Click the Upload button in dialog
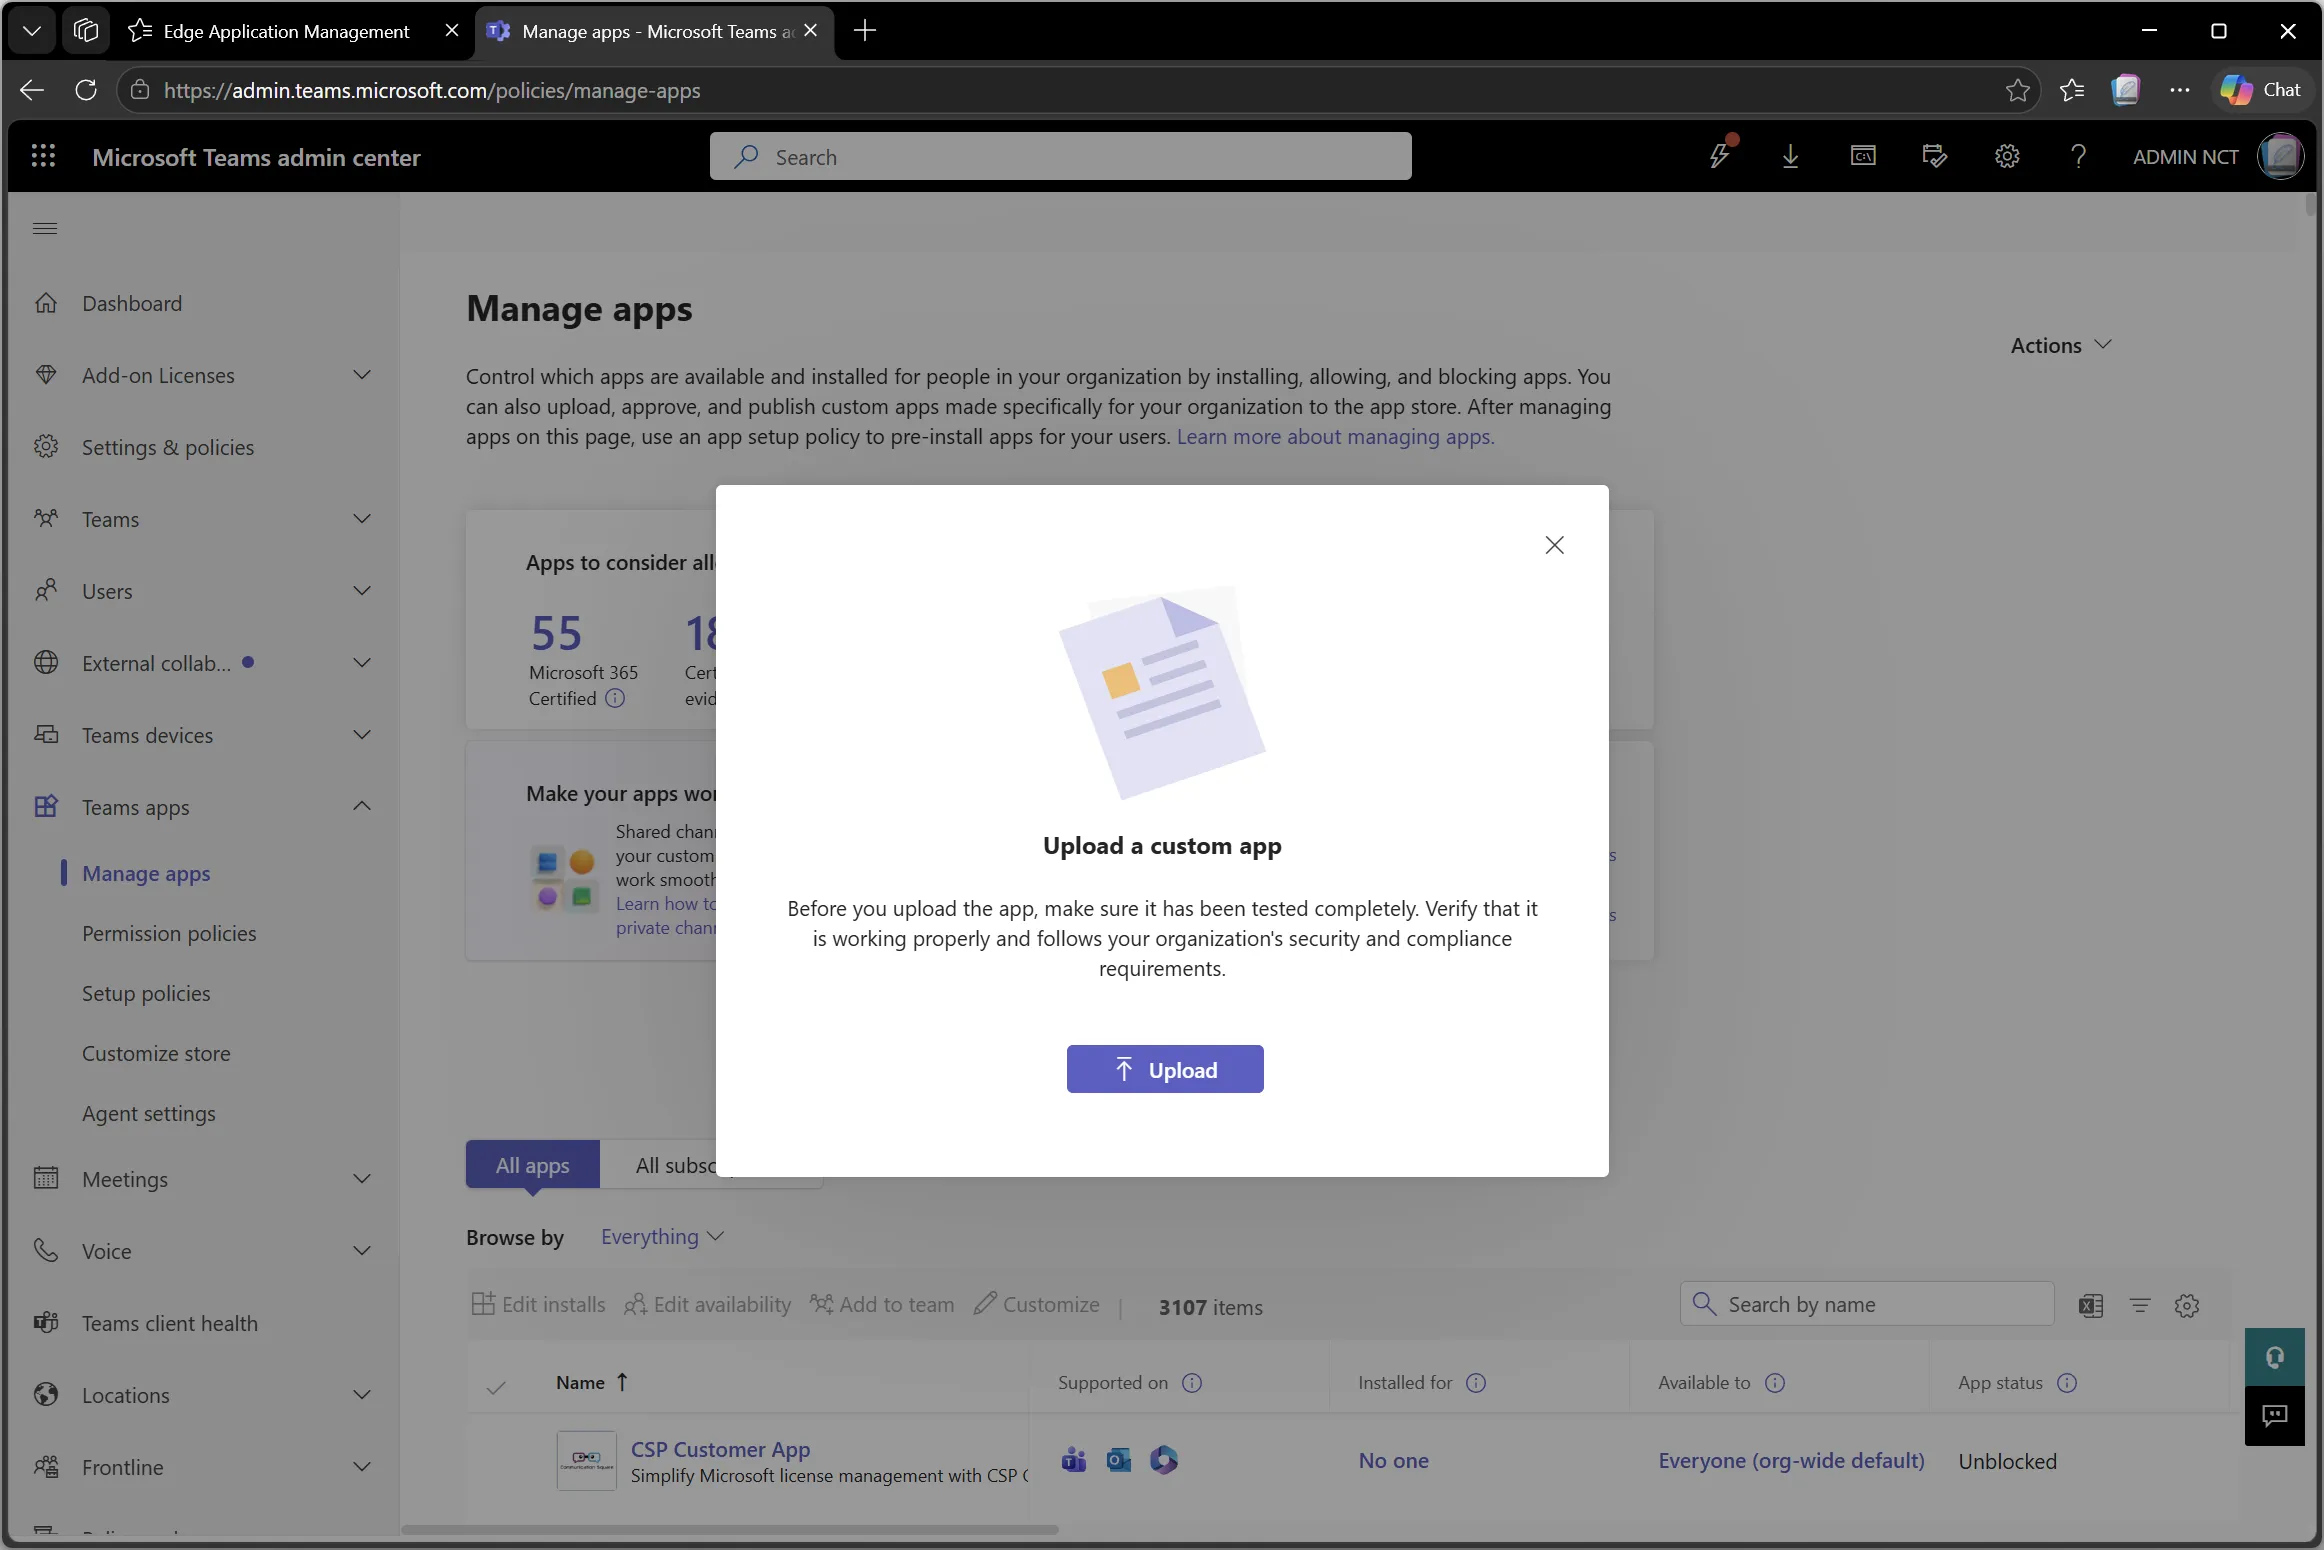Screen dimensions: 2324x1550 coord(1165,1069)
